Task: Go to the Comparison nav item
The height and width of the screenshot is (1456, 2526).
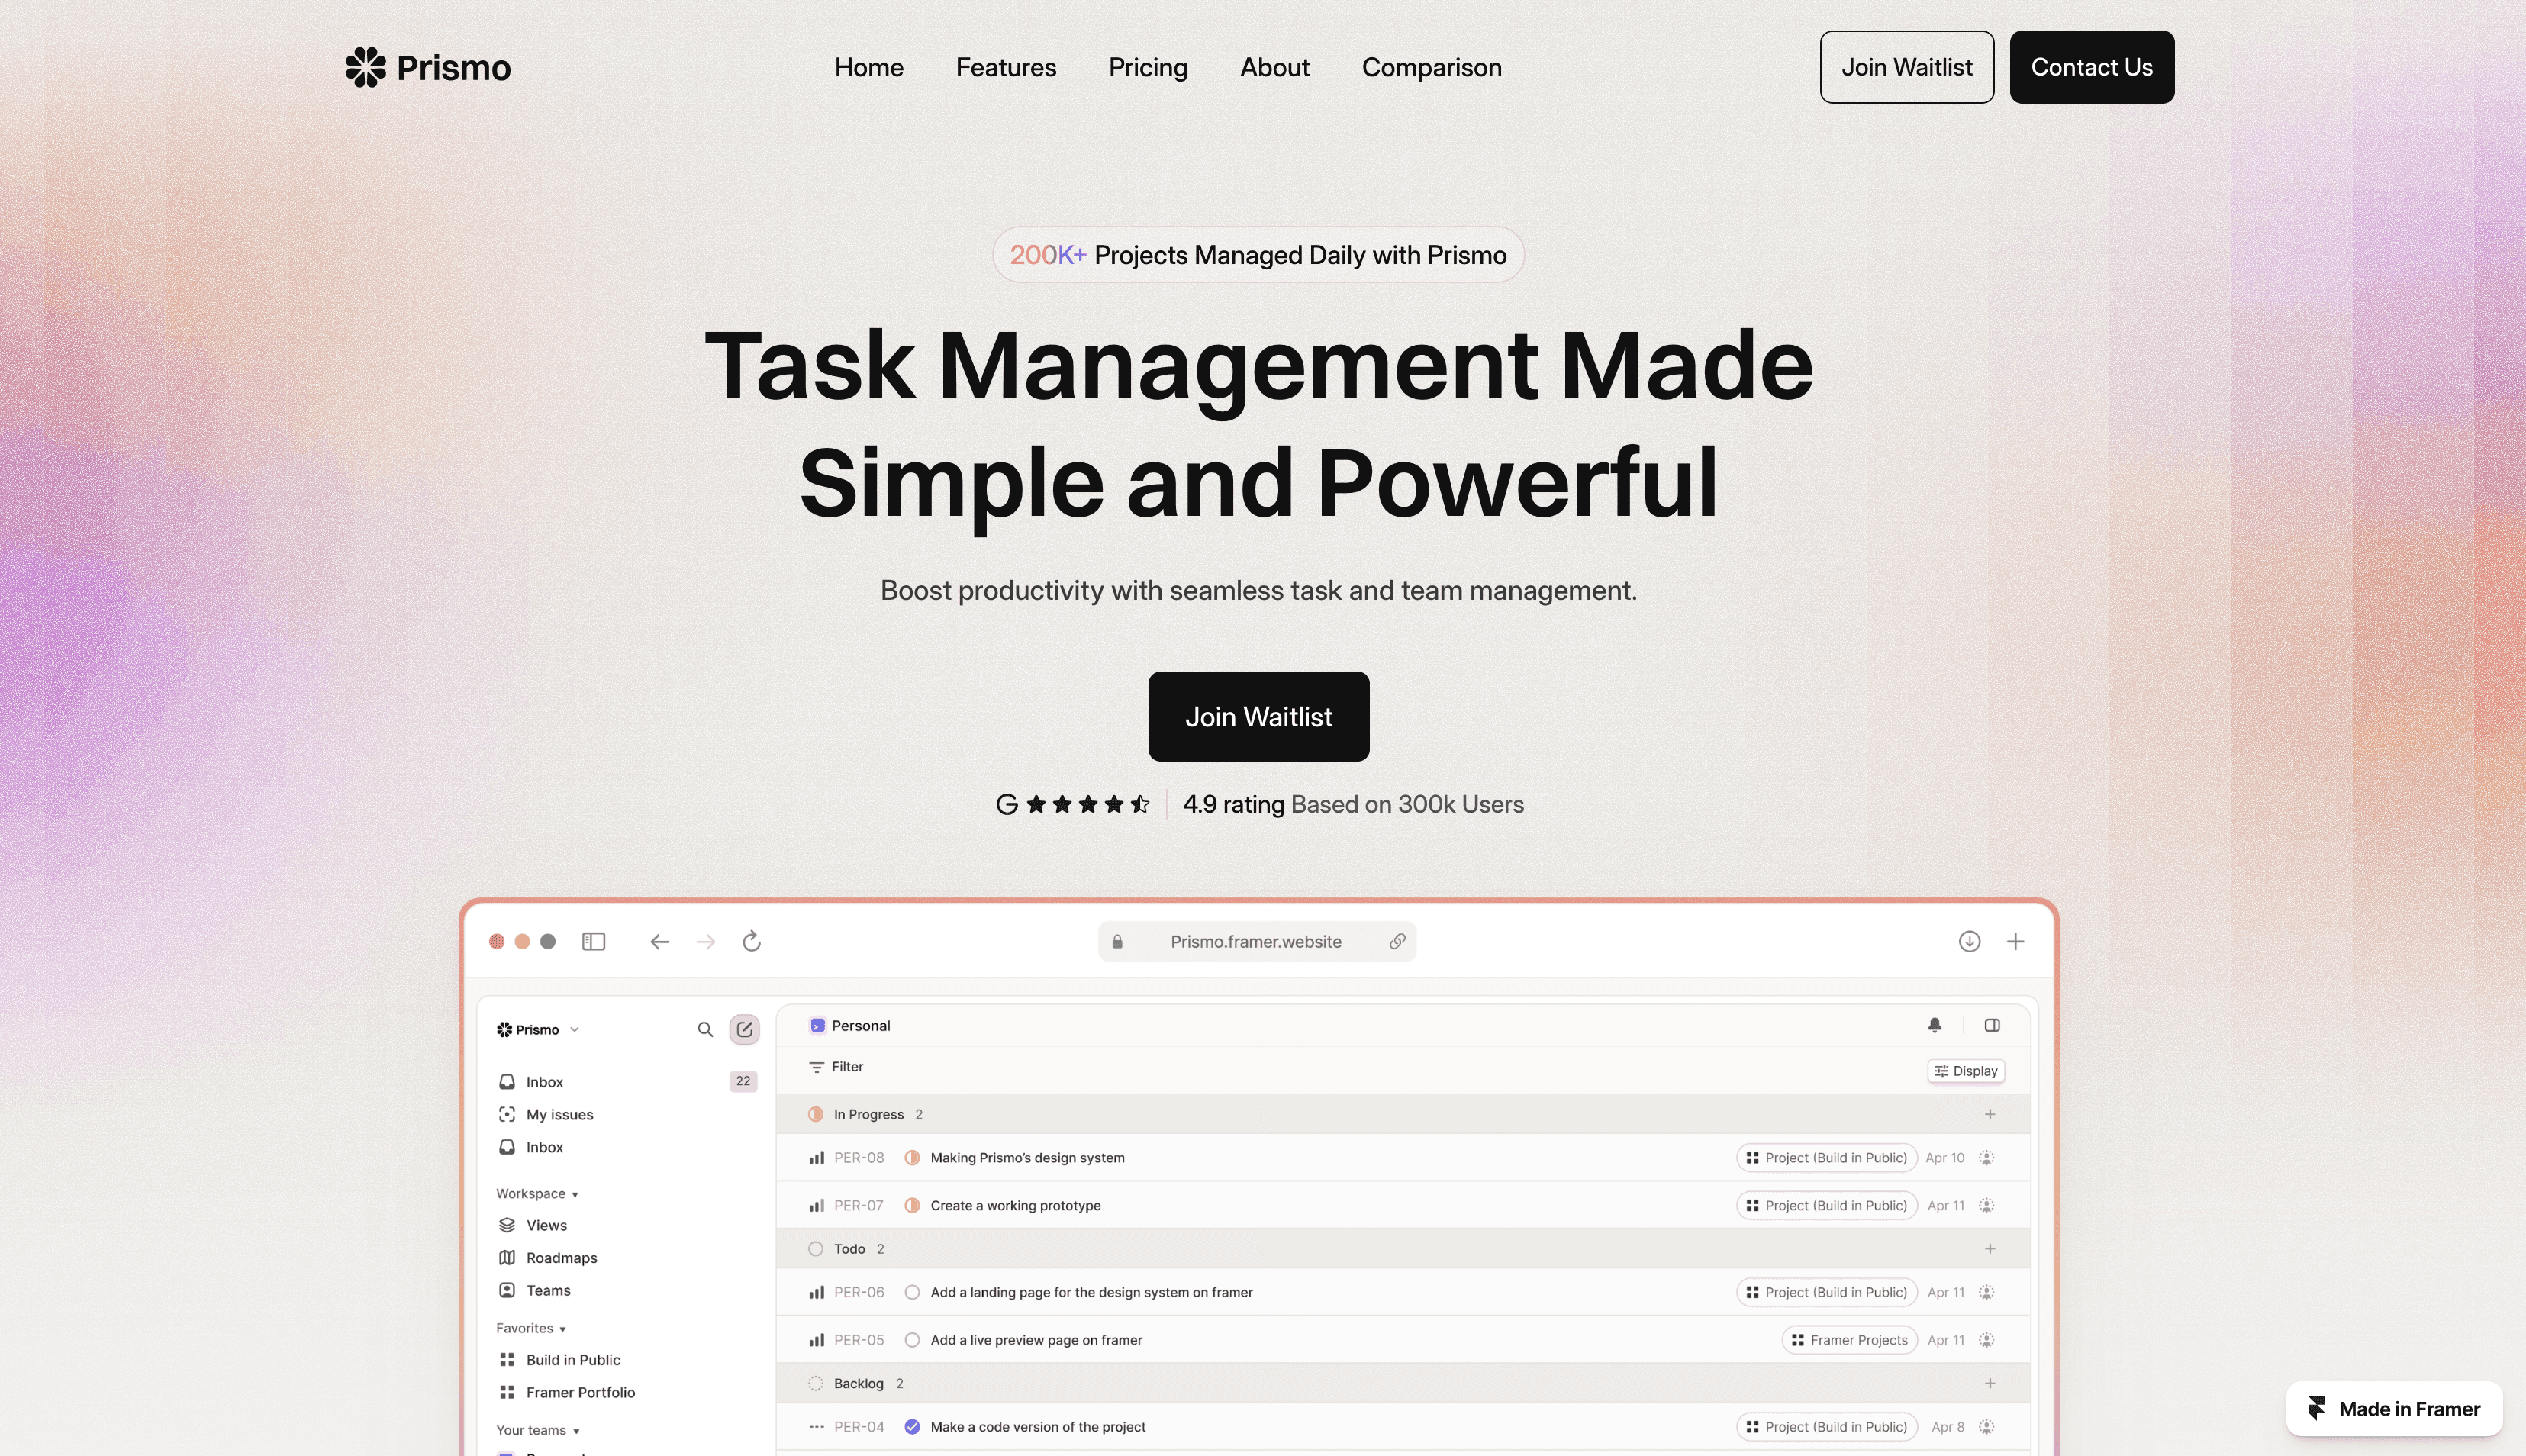Action: [x=1431, y=67]
